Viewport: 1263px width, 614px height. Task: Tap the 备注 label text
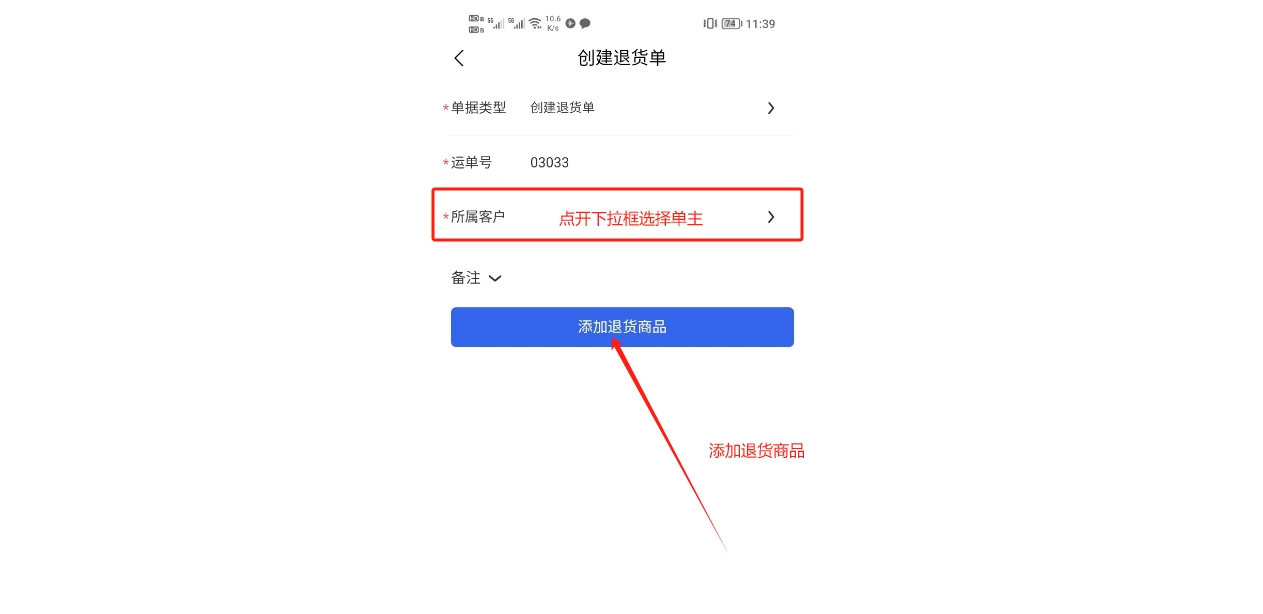(x=466, y=279)
